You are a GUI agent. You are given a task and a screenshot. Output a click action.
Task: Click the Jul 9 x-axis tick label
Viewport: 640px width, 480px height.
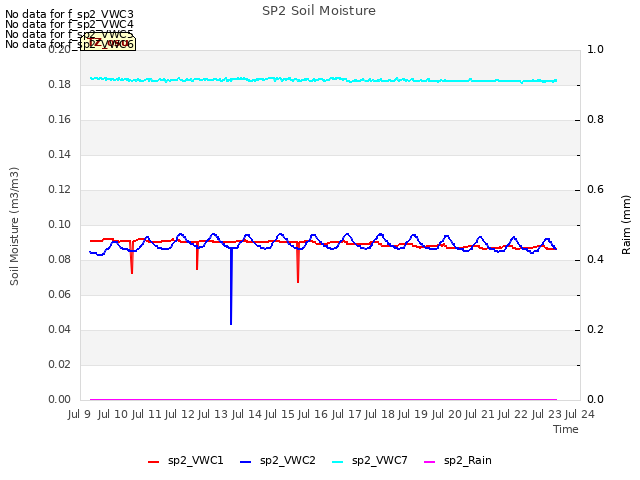(x=79, y=414)
